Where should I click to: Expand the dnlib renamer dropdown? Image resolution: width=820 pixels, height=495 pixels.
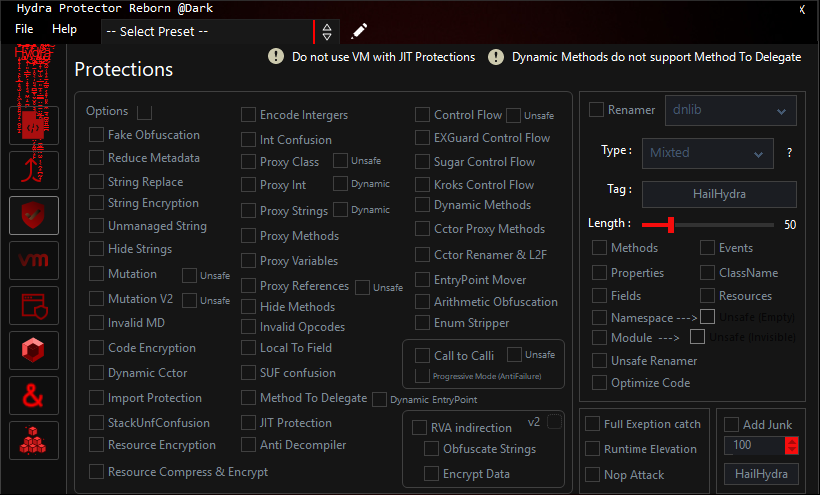[730, 111]
